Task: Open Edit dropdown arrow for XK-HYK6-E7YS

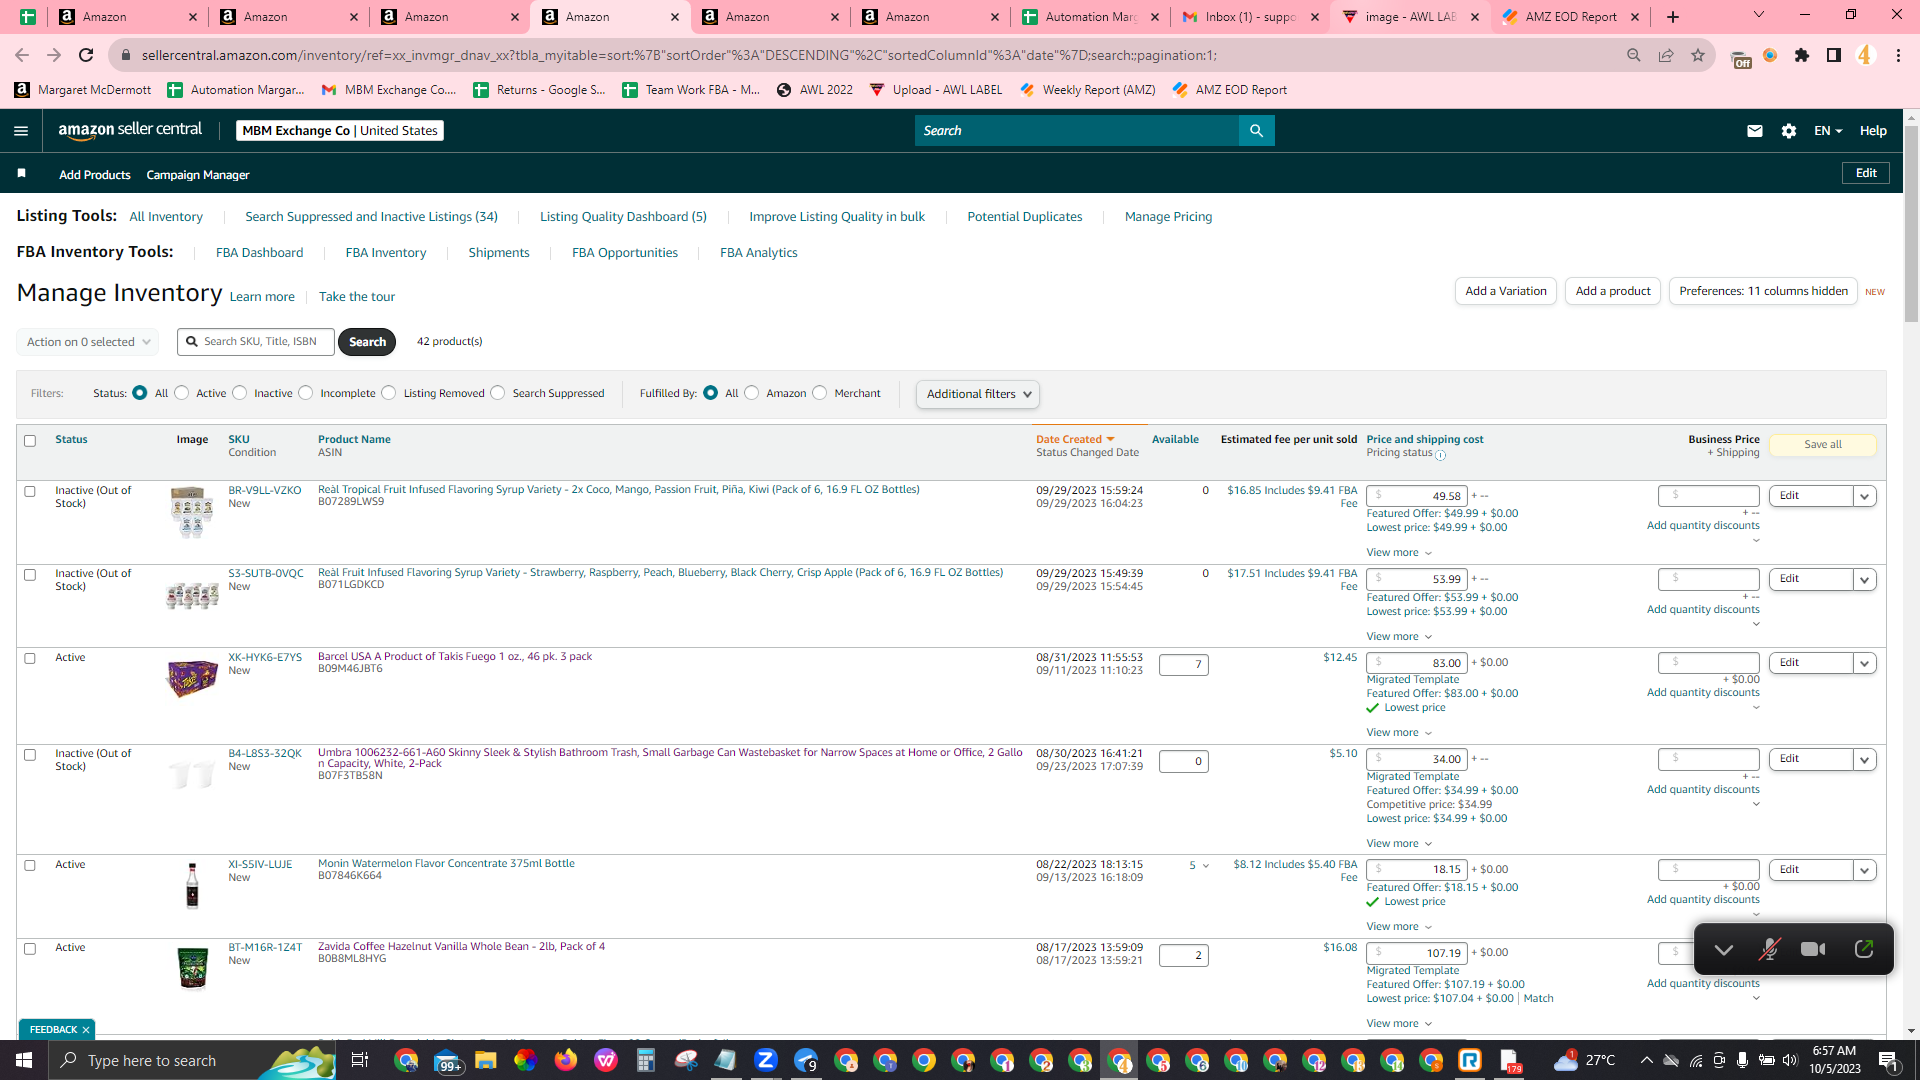Action: 1864,663
